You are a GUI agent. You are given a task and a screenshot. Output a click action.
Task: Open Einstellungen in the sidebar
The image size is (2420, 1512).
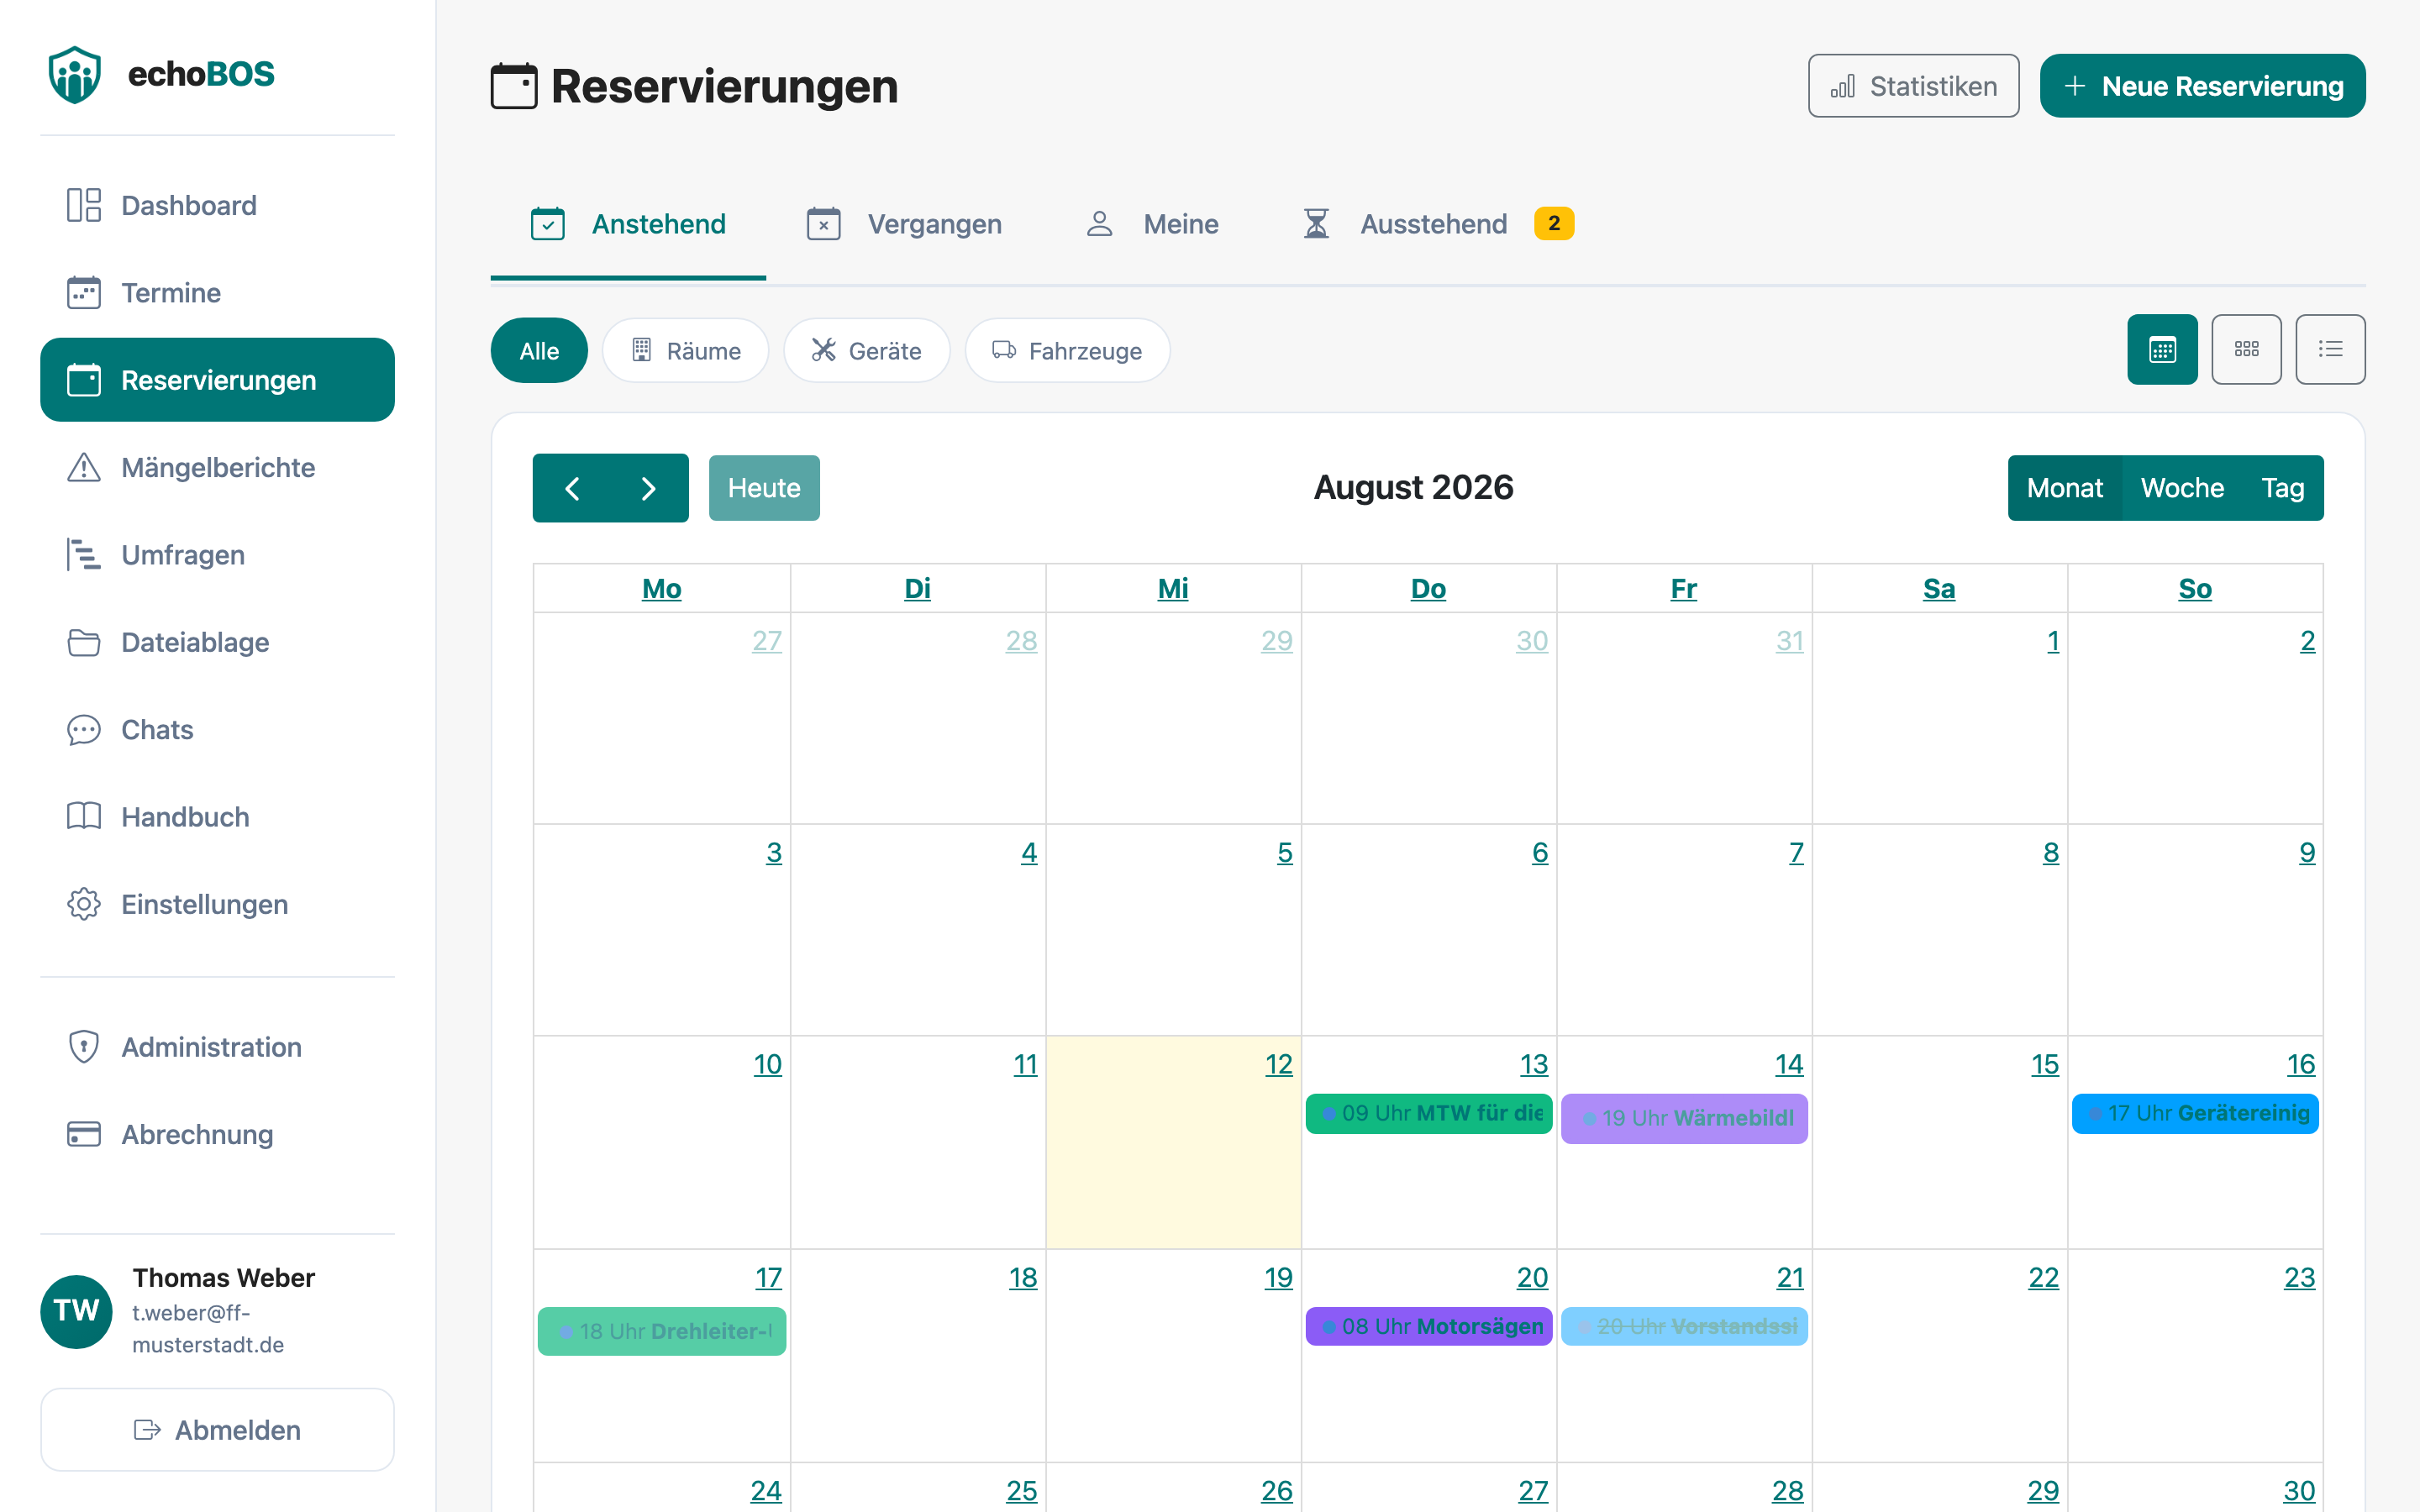pyautogui.click(x=217, y=904)
